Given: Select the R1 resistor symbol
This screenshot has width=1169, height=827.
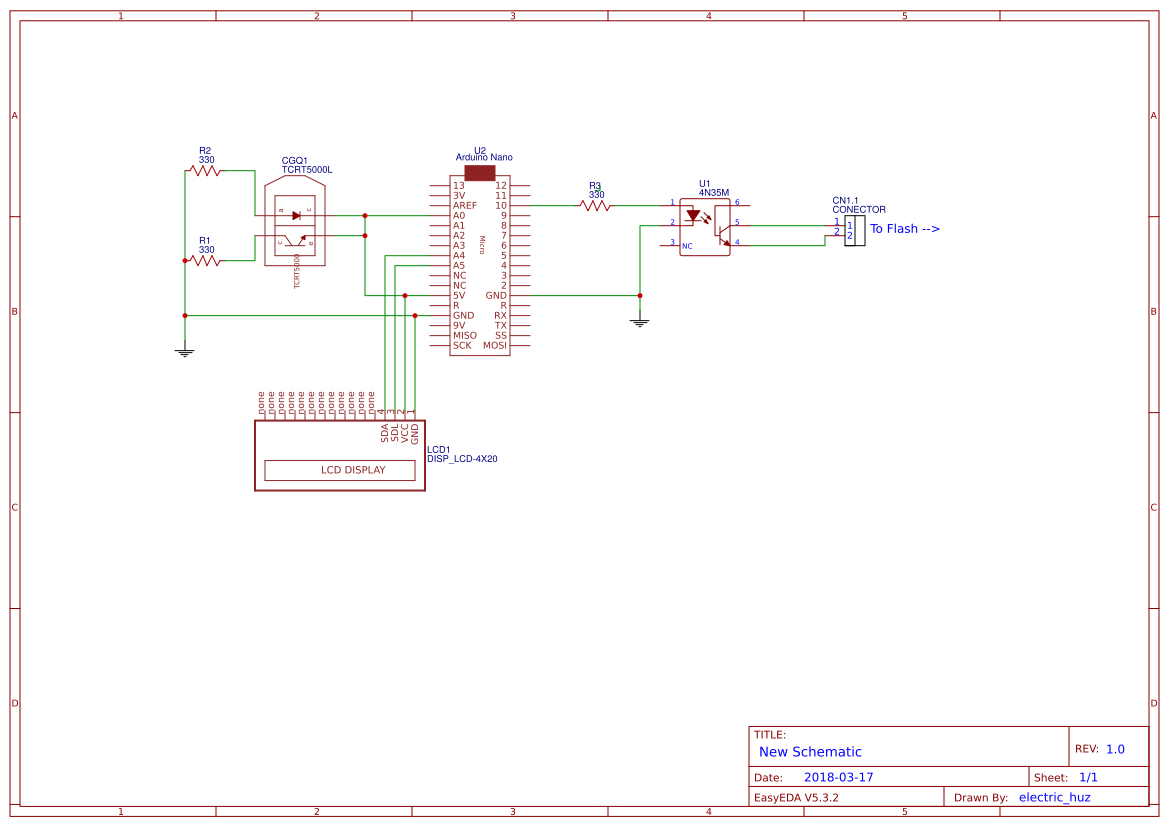Looking at the screenshot, I should (205, 260).
